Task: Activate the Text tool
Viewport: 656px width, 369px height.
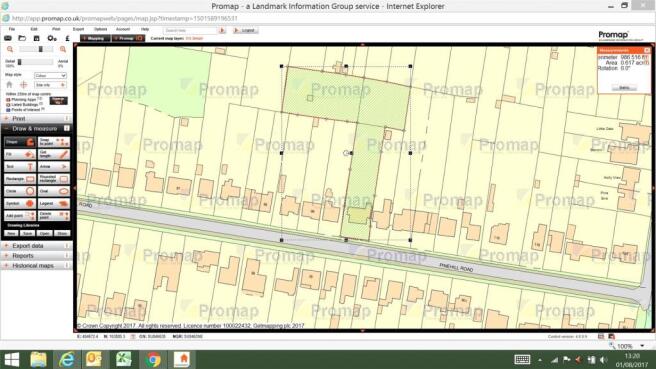Action: click(20, 167)
